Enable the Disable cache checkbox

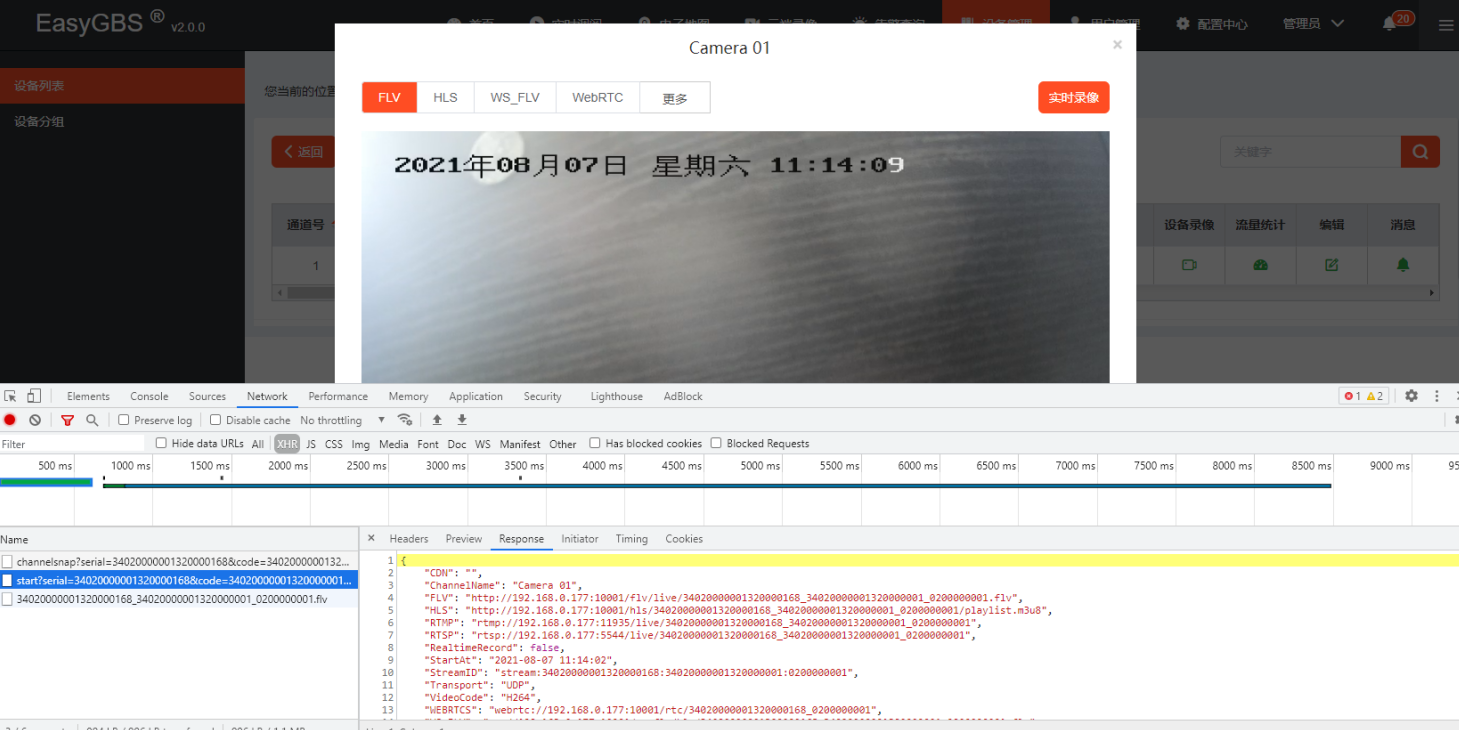215,420
